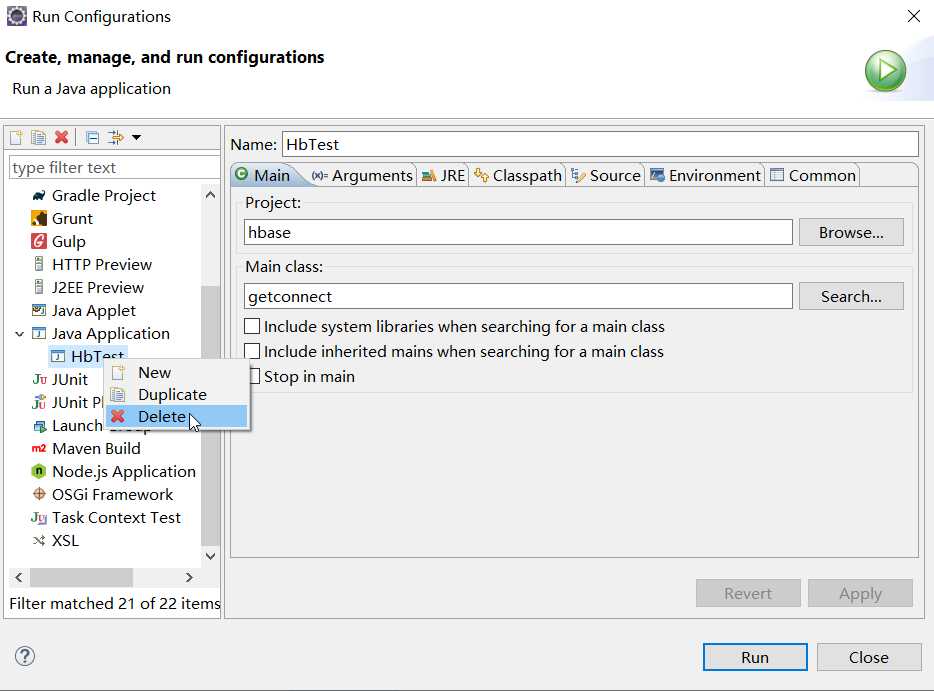This screenshot has height=691, width=934.
Task: Open the filter dropdown arrow in toolbar
Action: (137, 138)
